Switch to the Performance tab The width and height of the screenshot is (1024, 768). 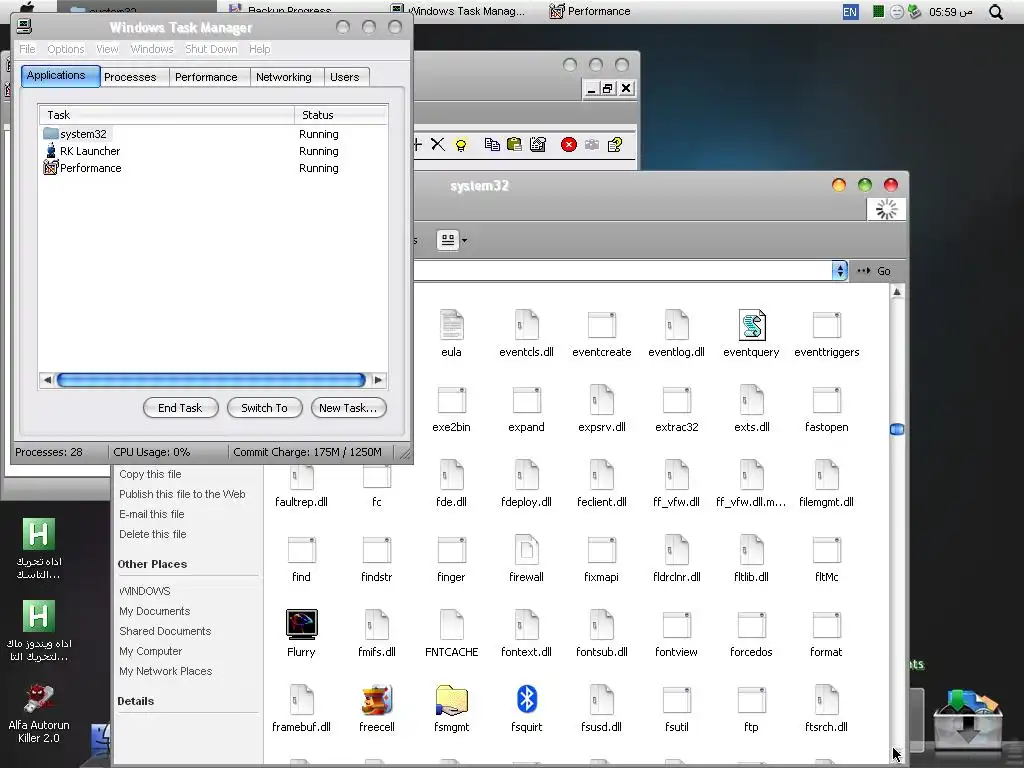206,77
